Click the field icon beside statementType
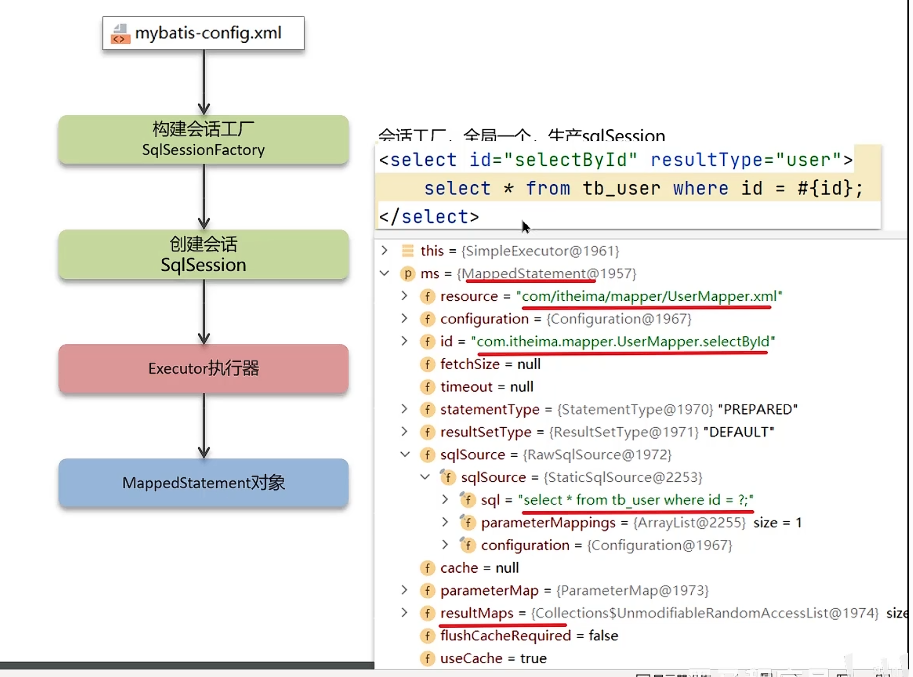Viewport: 913px width, 677px height. 427,410
